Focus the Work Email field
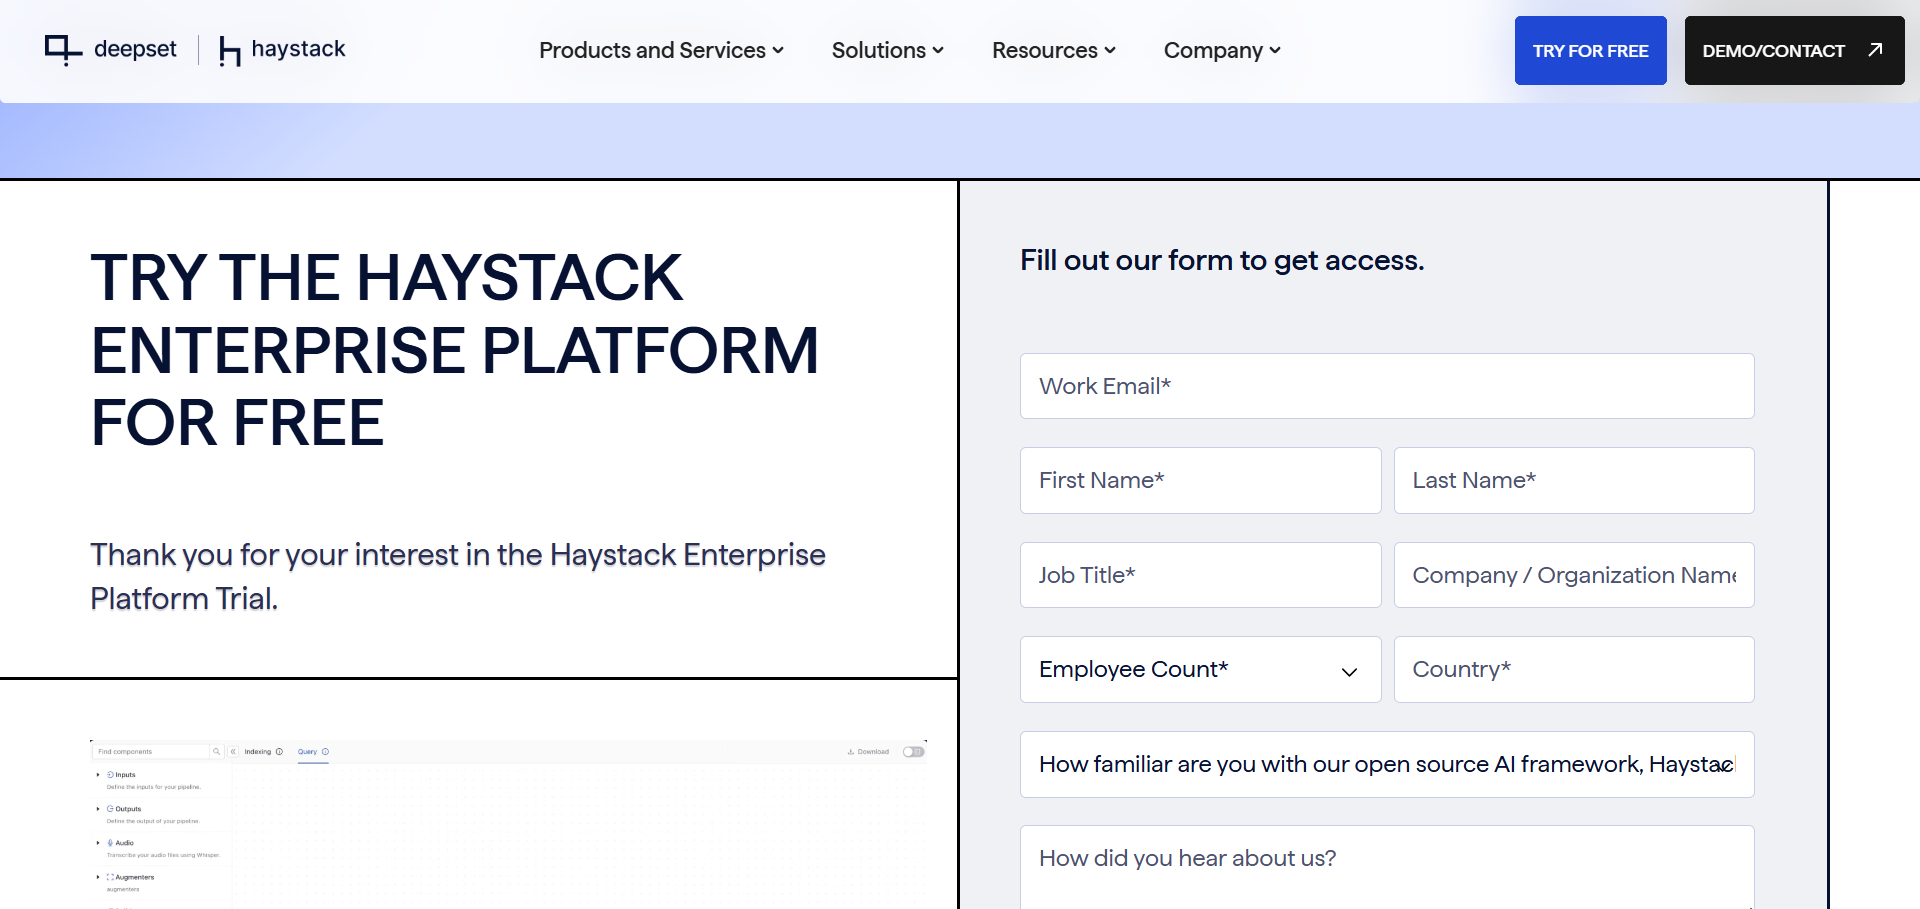 1386,386
